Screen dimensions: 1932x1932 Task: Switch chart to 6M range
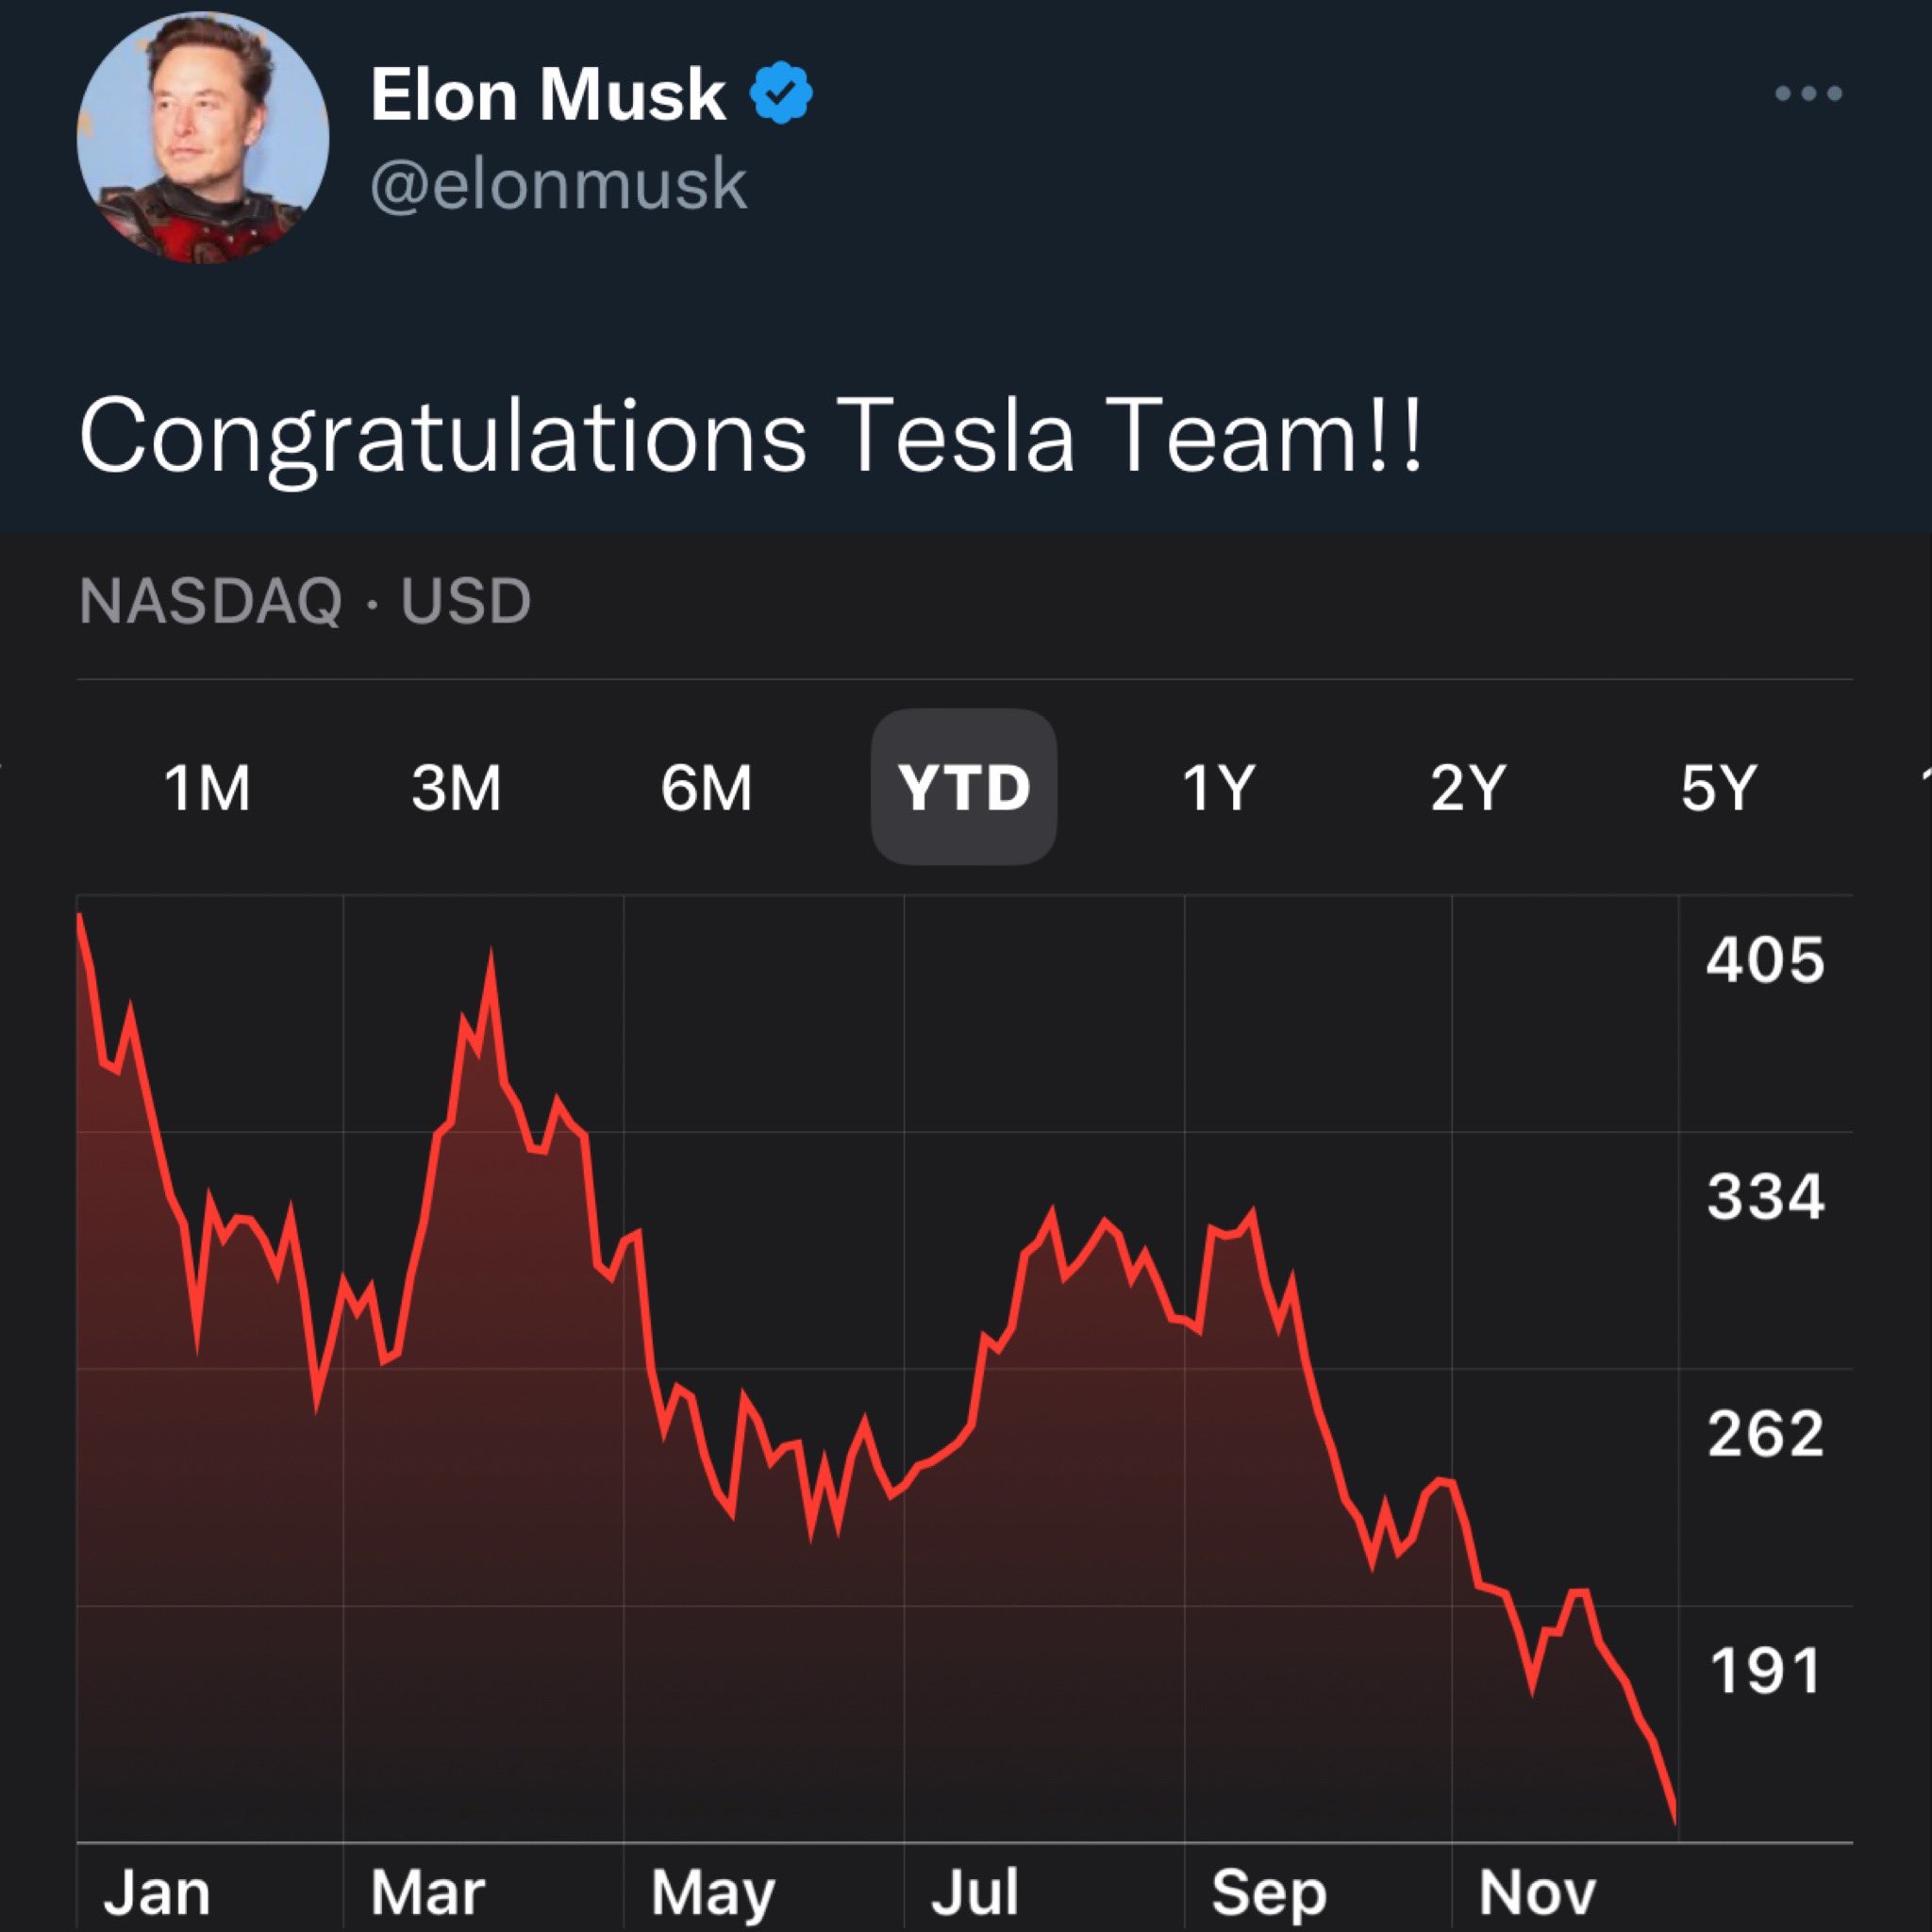706,788
